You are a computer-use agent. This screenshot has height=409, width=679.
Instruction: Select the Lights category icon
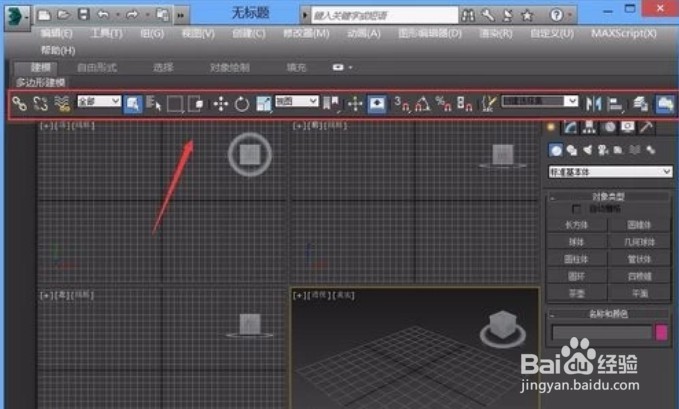click(587, 150)
